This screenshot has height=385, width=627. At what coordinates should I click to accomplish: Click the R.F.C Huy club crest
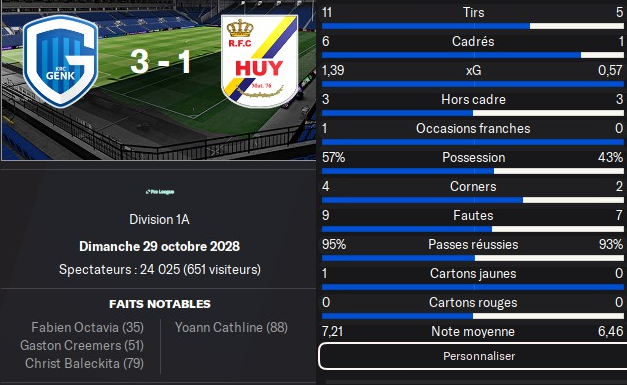tap(259, 61)
